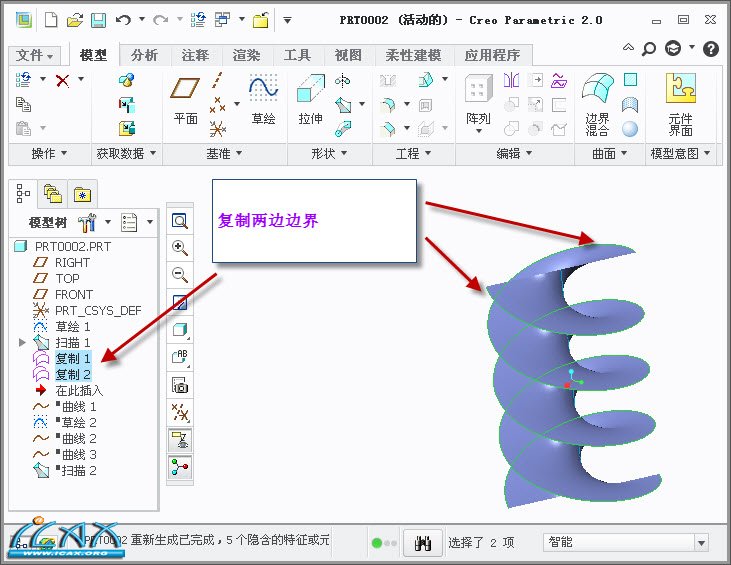The image size is (731, 565).
Task: Choose the Extrude (拉伸) tool
Action: (310, 100)
